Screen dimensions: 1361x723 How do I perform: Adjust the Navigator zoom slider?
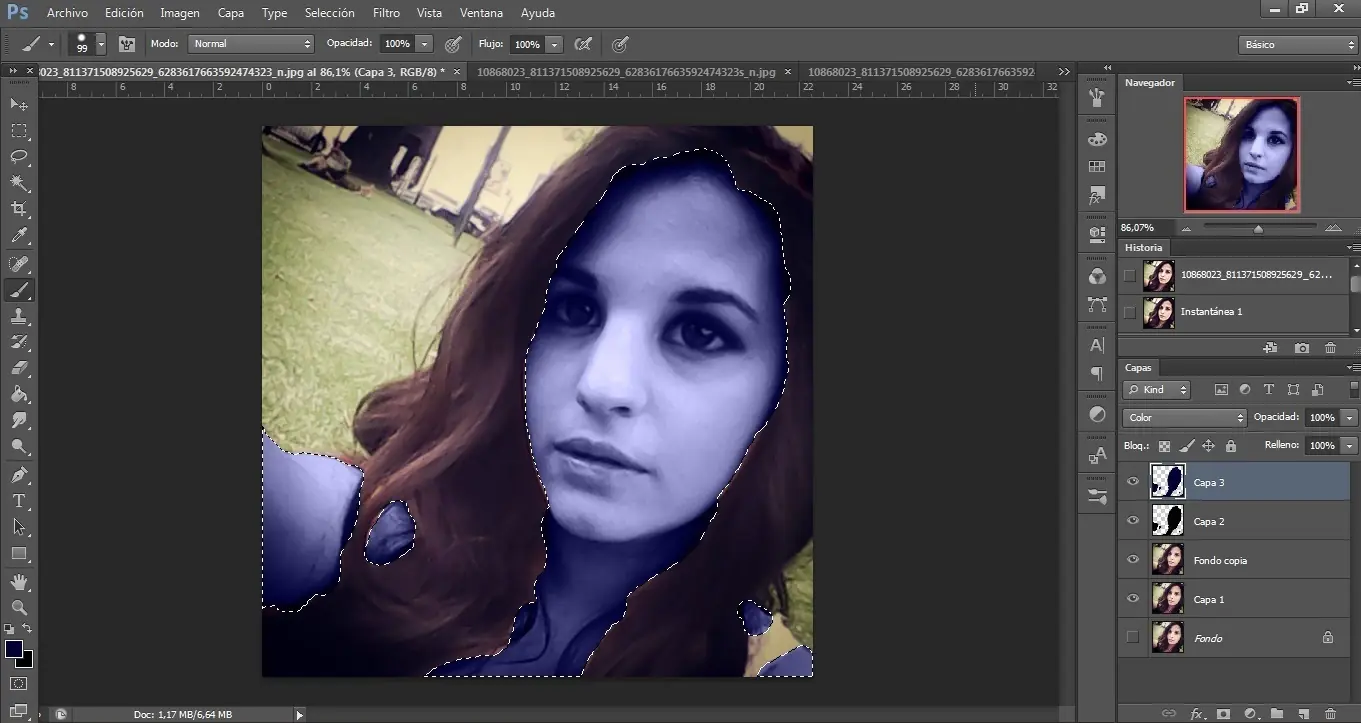(x=1258, y=228)
